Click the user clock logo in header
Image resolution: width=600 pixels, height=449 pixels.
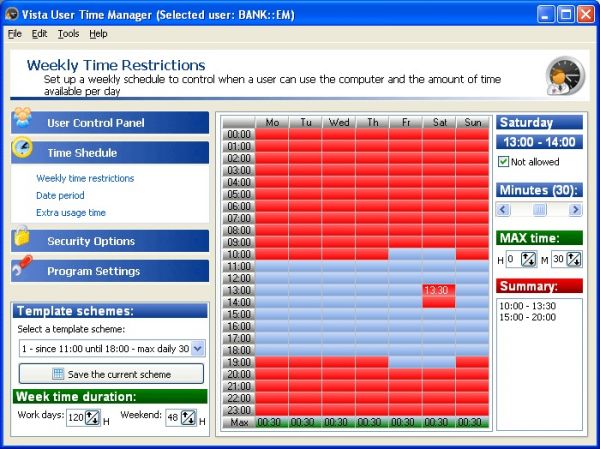click(565, 75)
